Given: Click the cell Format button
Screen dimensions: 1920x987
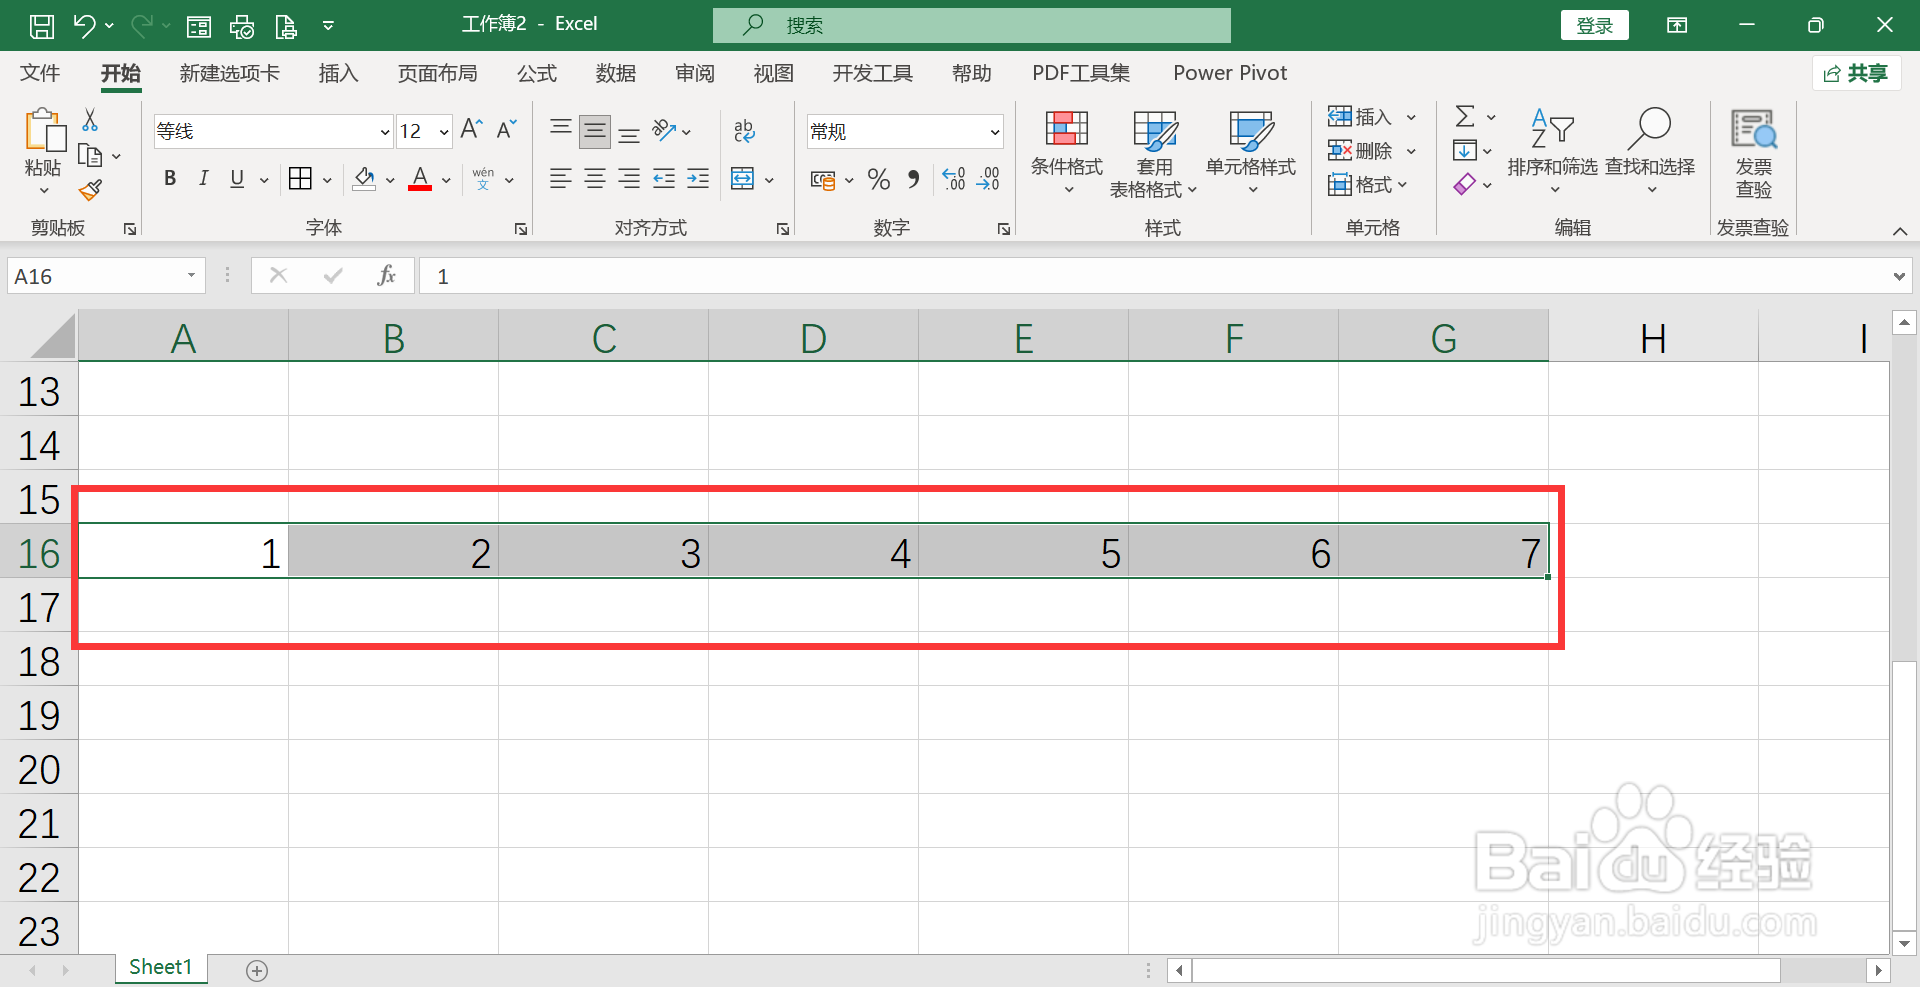Looking at the screenshot, I should 1368,185.
